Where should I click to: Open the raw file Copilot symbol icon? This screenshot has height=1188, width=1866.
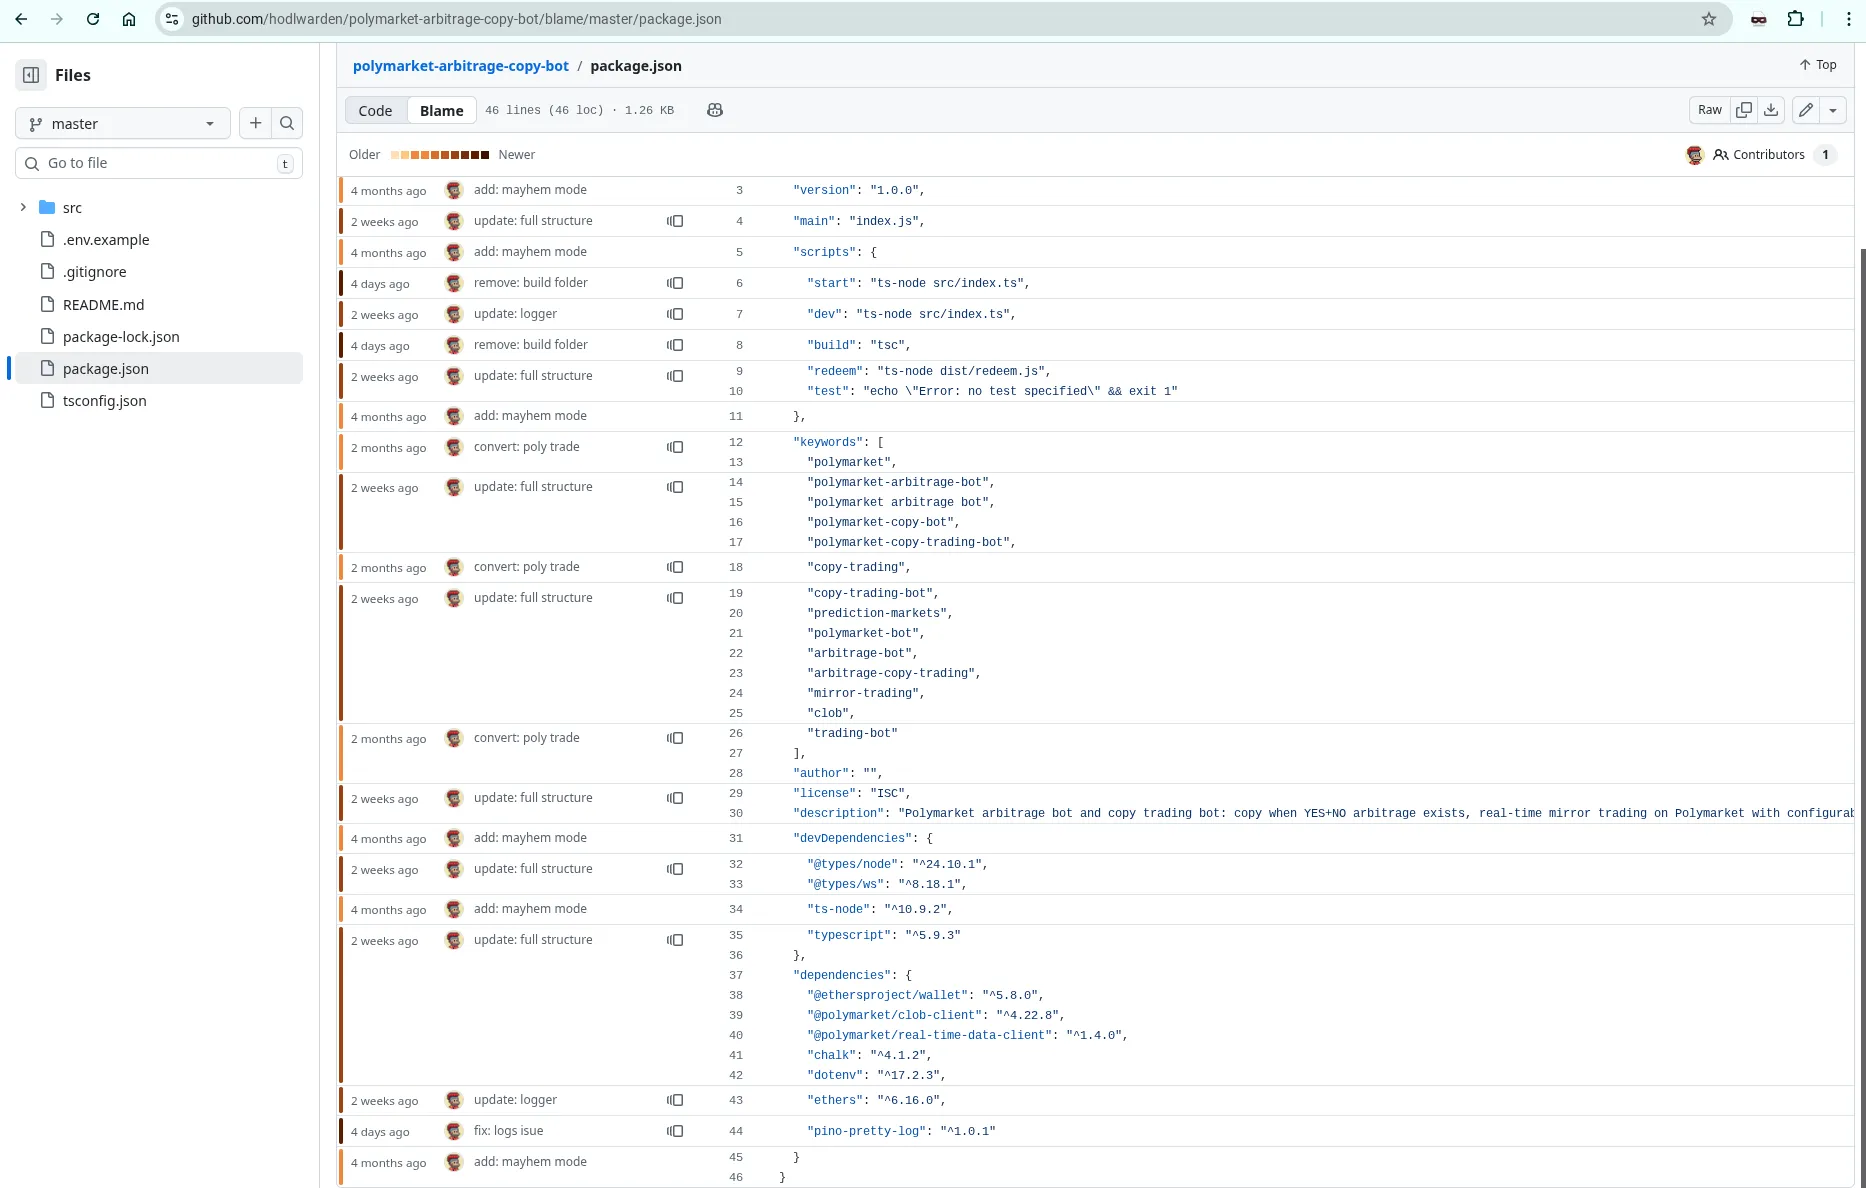click(x=714, y=110)
